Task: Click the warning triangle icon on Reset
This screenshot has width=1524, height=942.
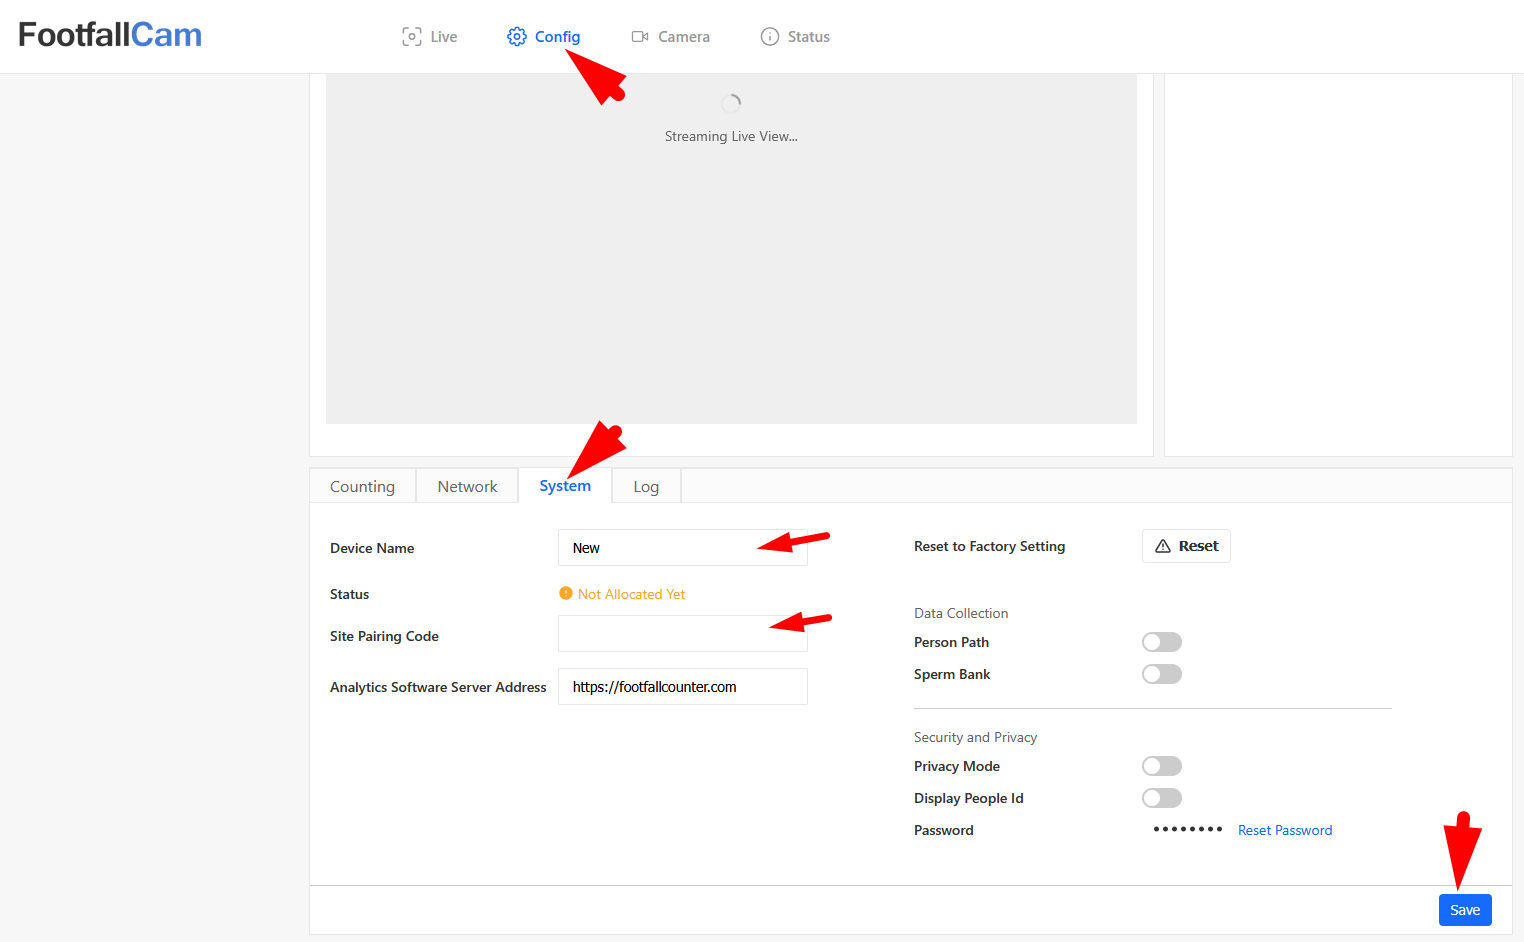Action: (1163, 546)
